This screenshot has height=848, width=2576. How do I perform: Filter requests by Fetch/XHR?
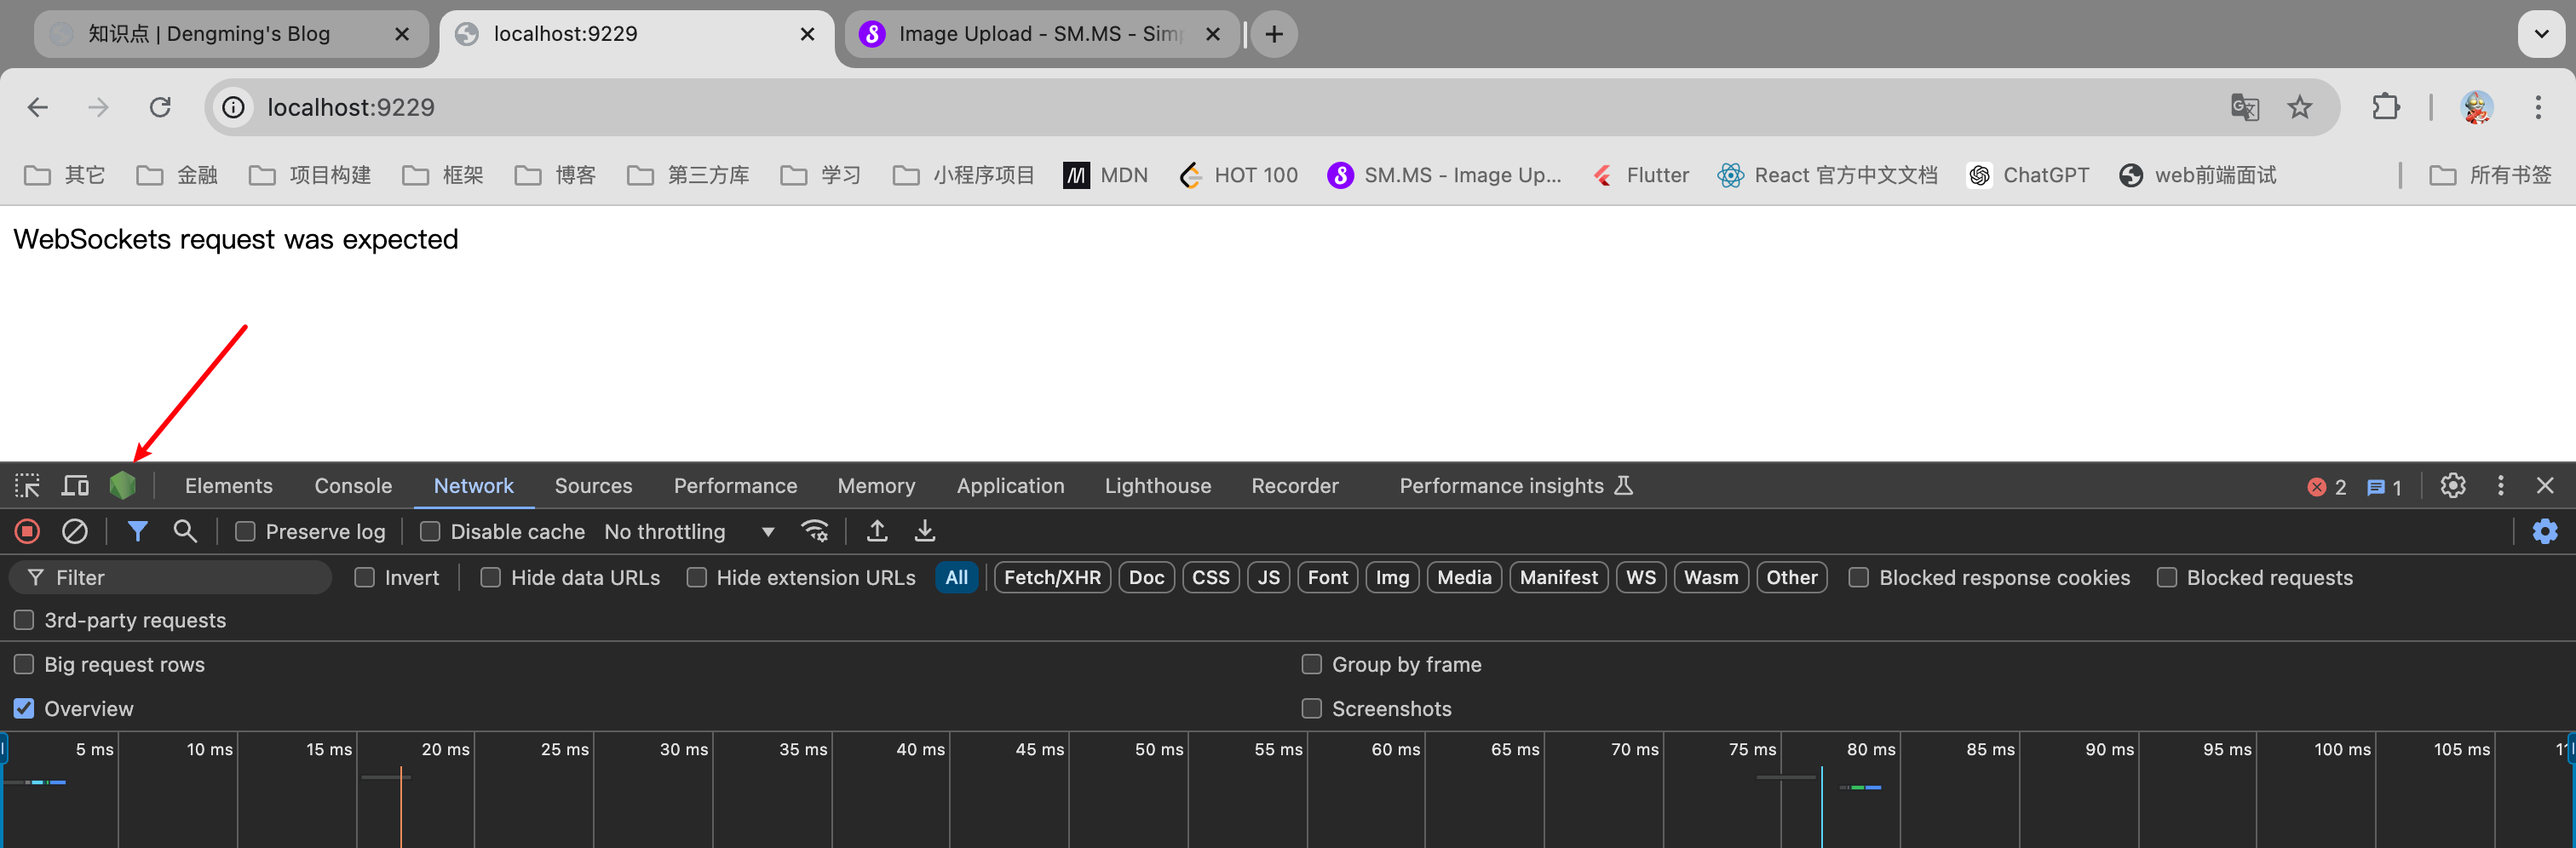[1052, 577]
